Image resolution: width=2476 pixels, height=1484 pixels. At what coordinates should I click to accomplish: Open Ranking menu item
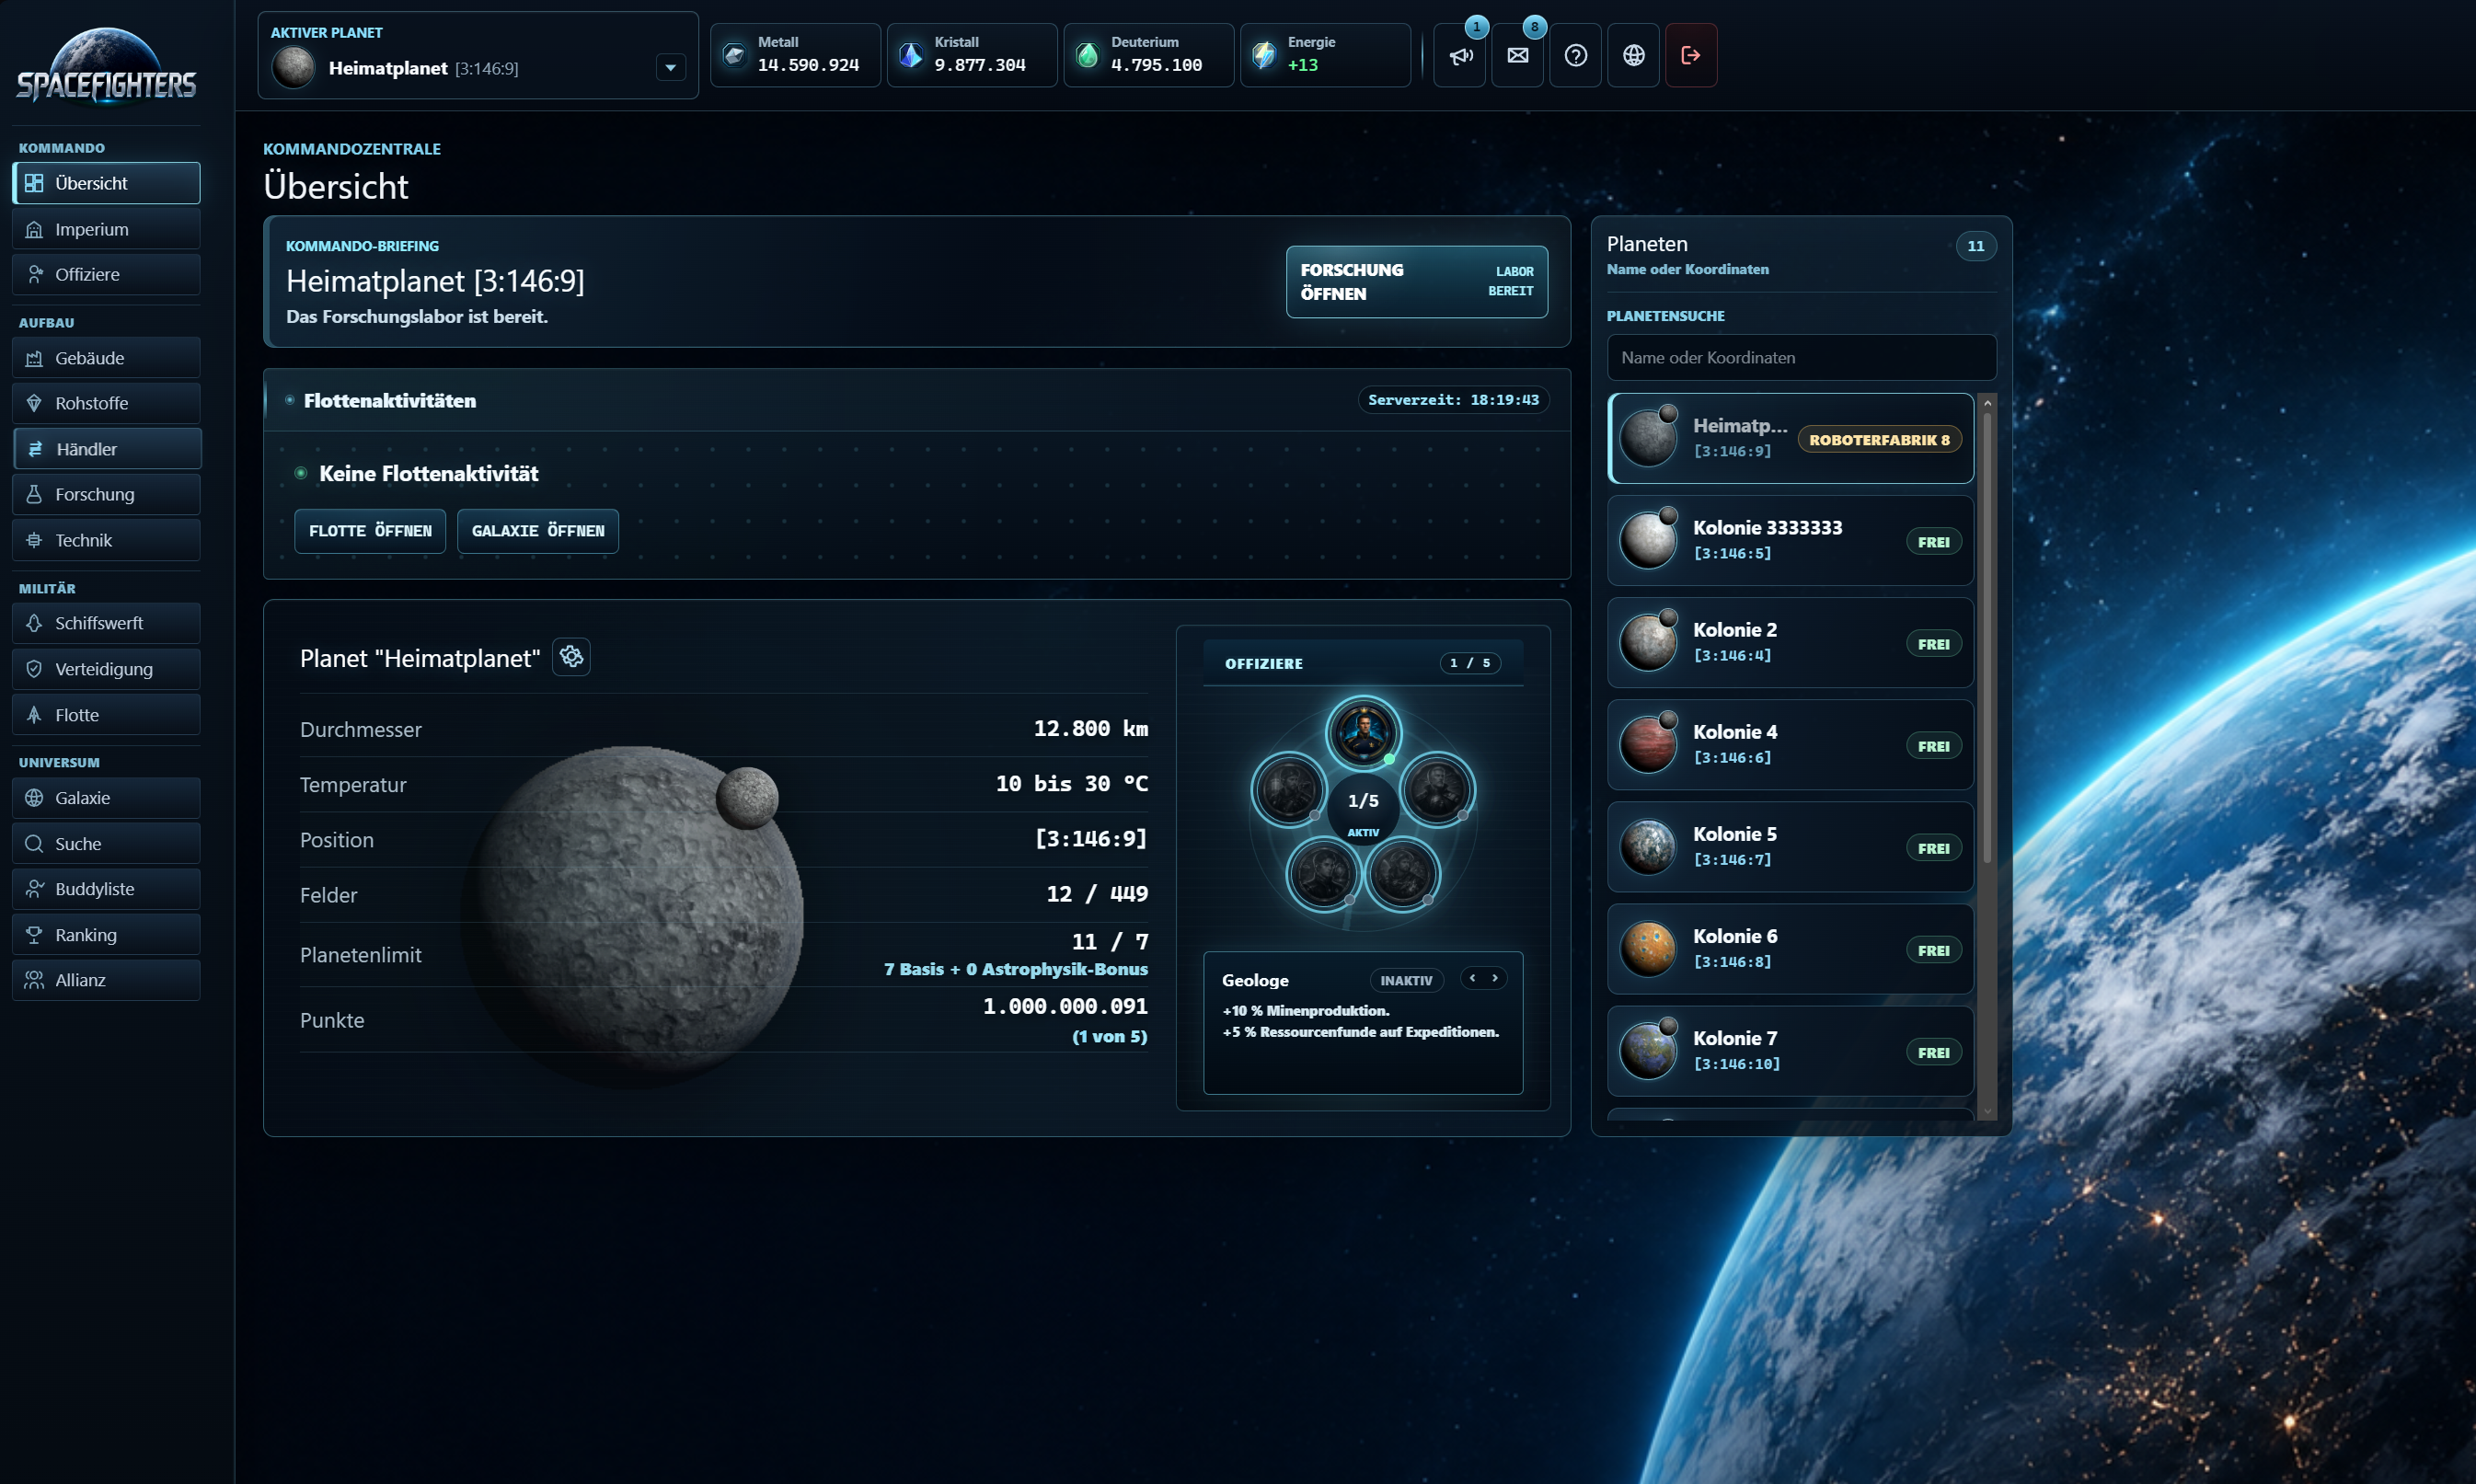click(x=106, y=935)
